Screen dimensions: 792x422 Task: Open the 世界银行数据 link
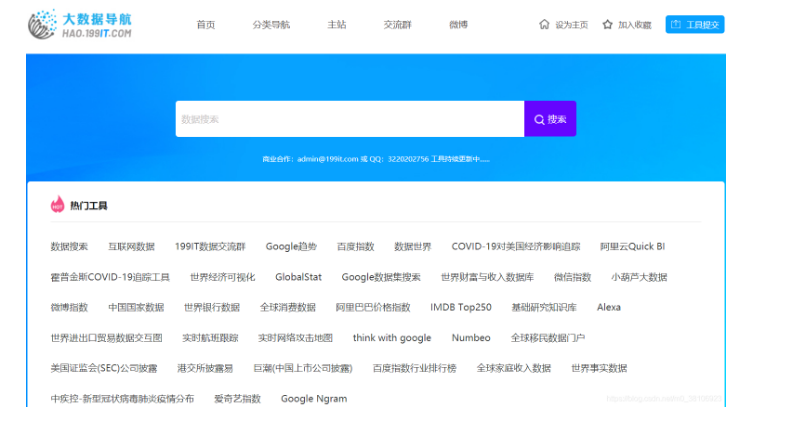tap(212, 307)
